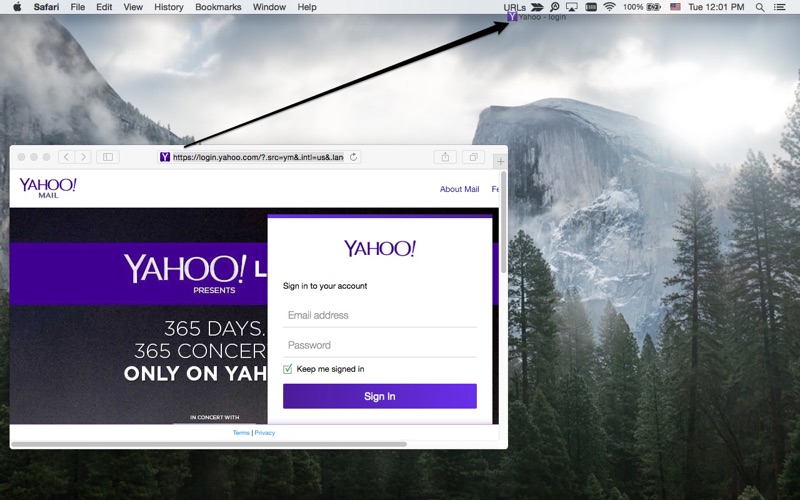The width and height of the screenshot is (800, 500).
Task: Click the Yahoo Live Presents banner
Action: (x=139, y=273)
